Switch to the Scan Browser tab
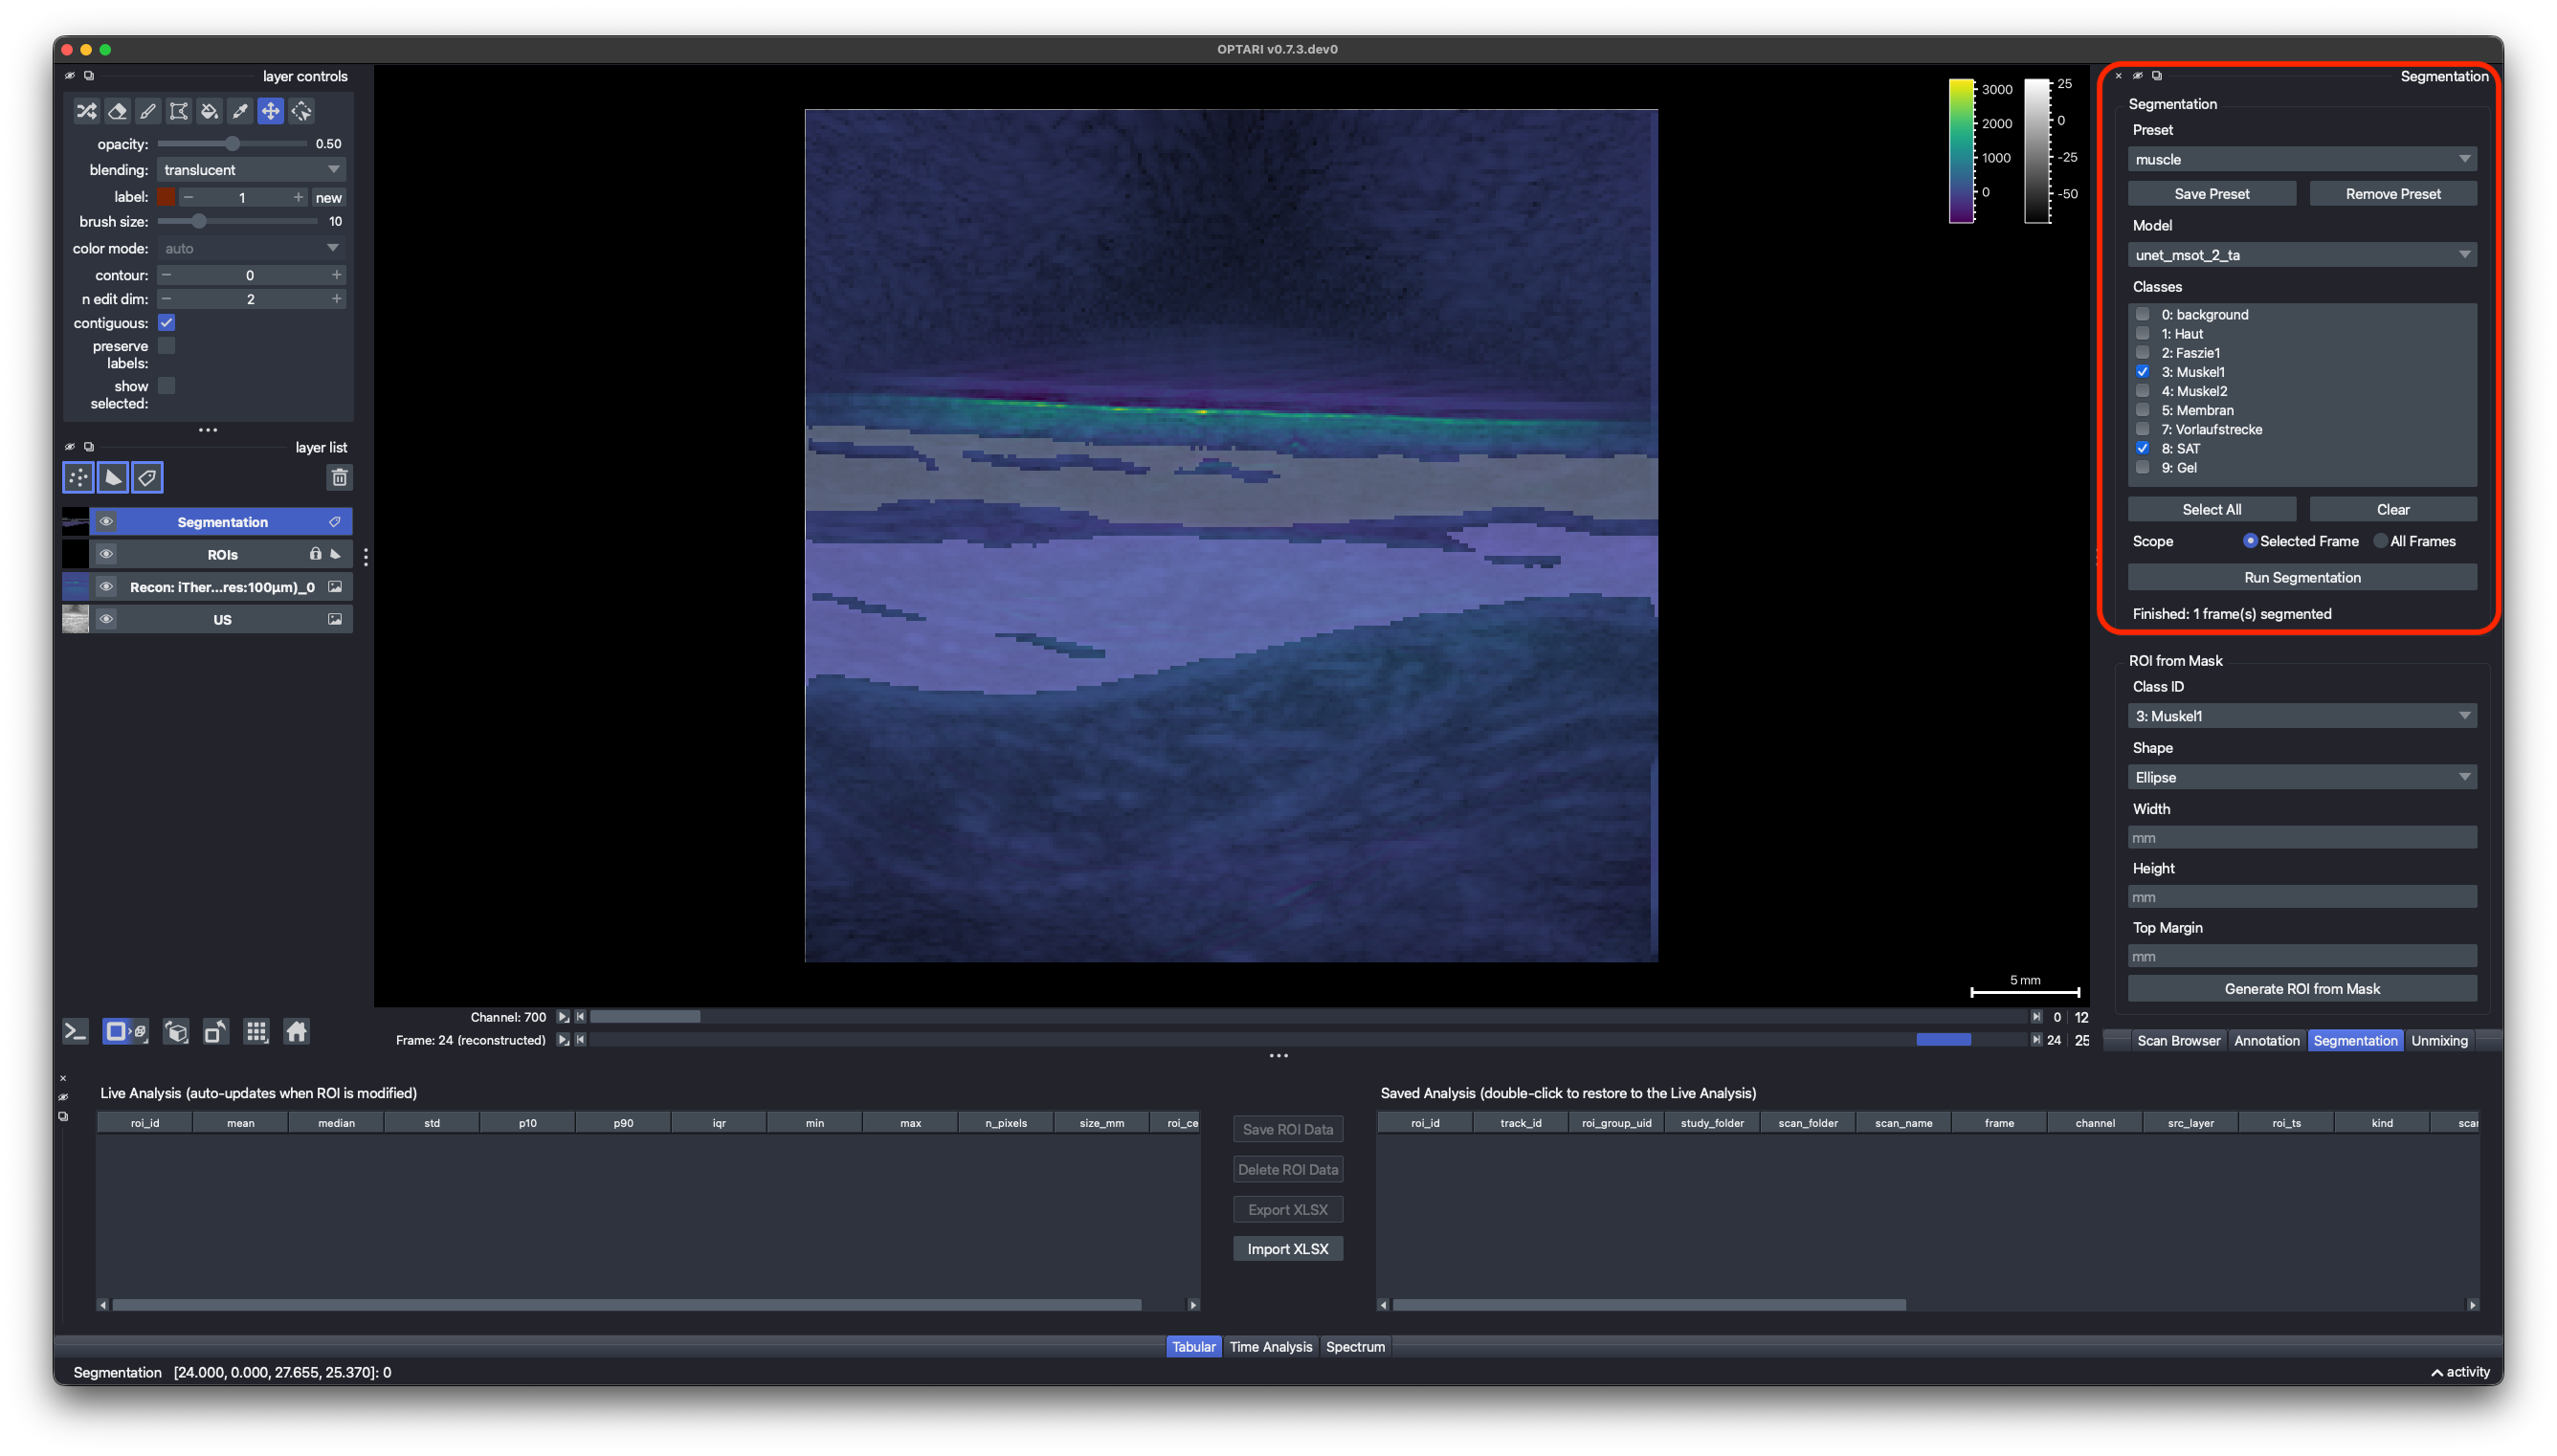The image size is (2557, 1456). coord(2178,1041)
